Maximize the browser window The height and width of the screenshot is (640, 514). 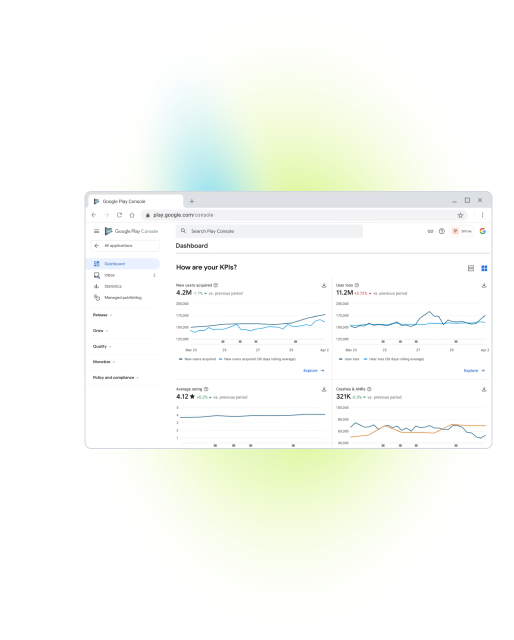[467, 200]
